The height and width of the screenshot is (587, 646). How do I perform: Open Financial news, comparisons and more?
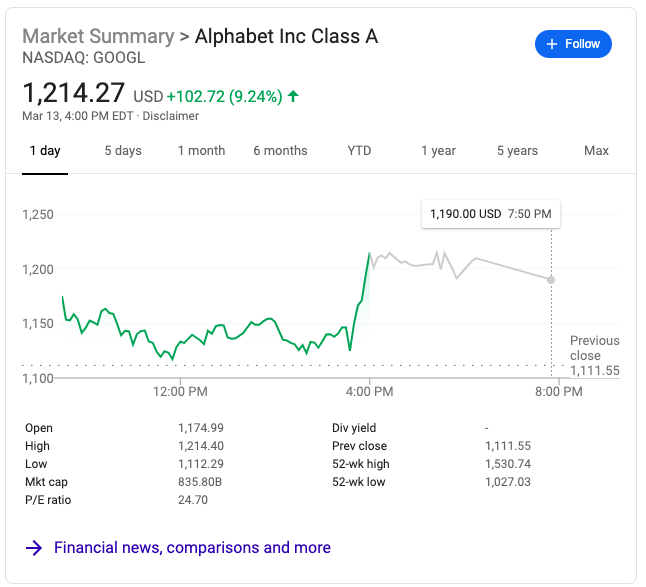point(192,548)
